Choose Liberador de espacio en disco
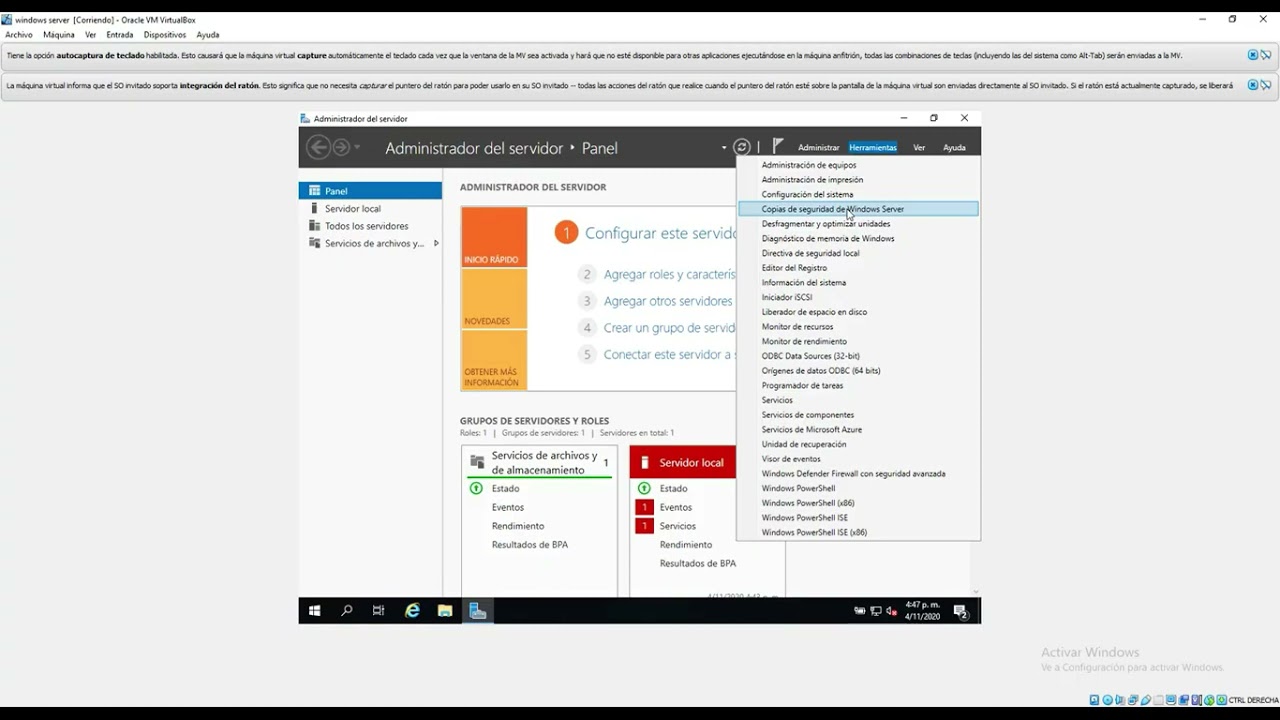 814,312
